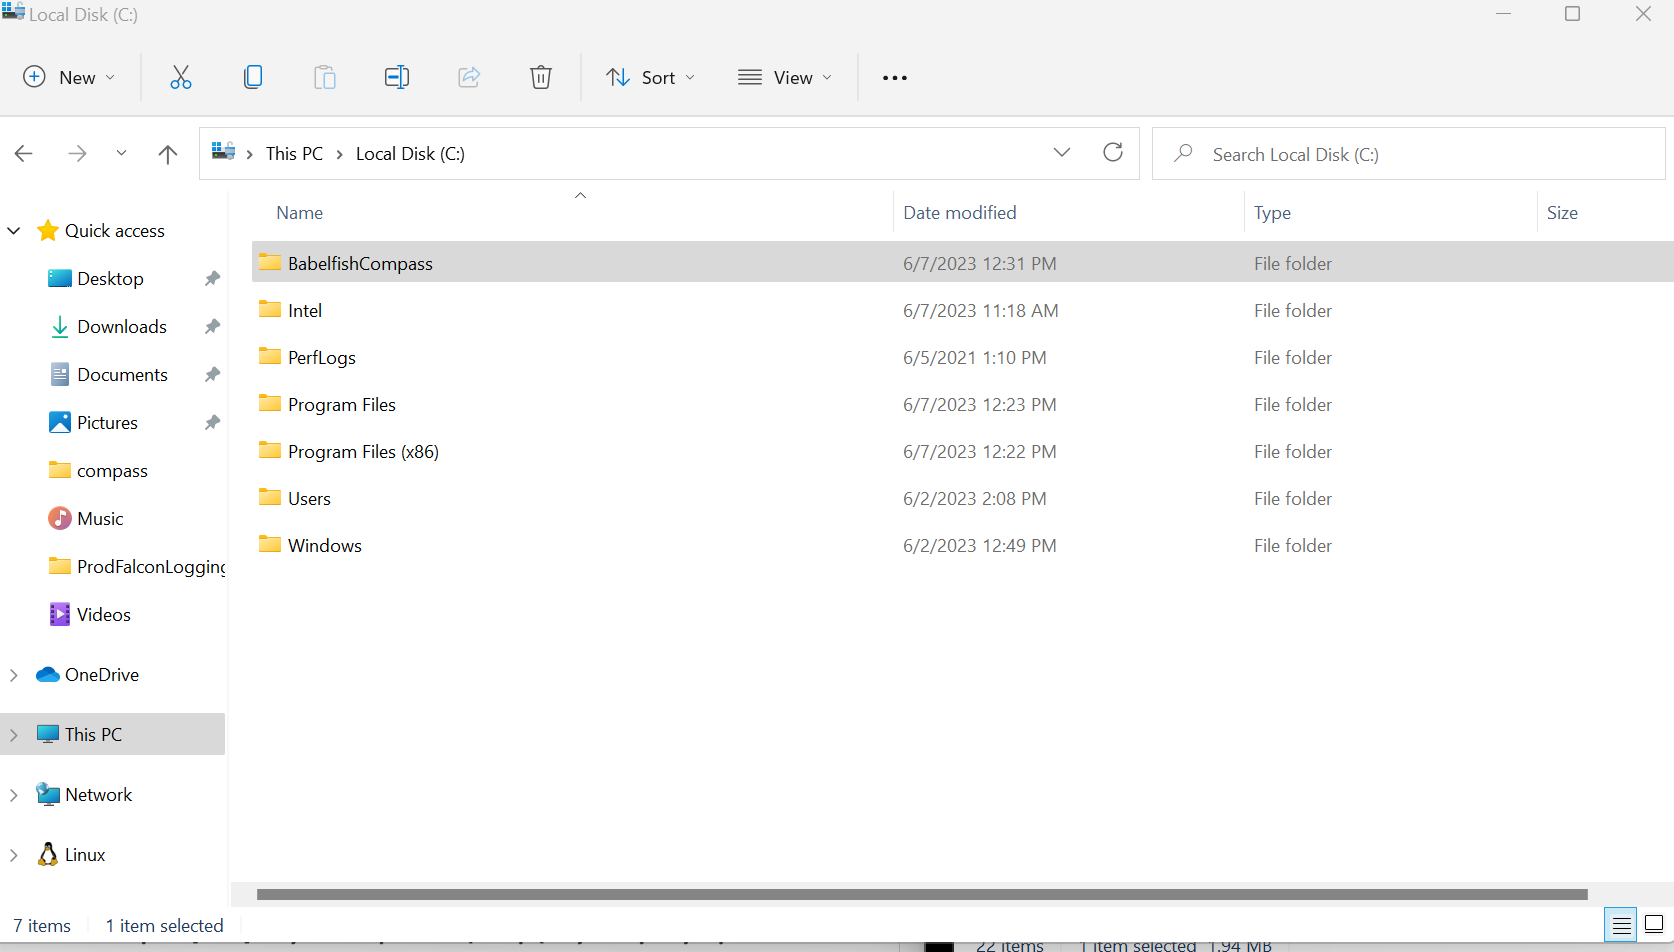Click the pin icon next to Documents
This screenshot has height=952, width=1674.
pyautogui.click(x=212, y=375)
